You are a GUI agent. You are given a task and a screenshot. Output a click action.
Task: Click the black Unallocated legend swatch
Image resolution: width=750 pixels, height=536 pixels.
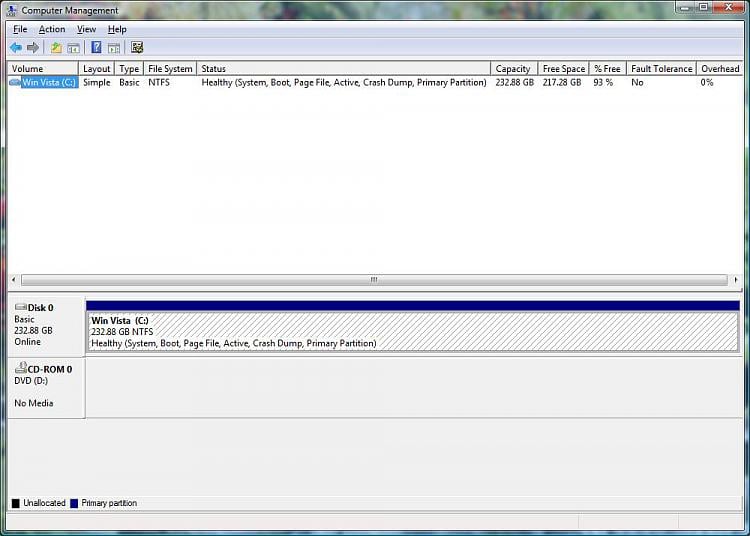point(16,503)
